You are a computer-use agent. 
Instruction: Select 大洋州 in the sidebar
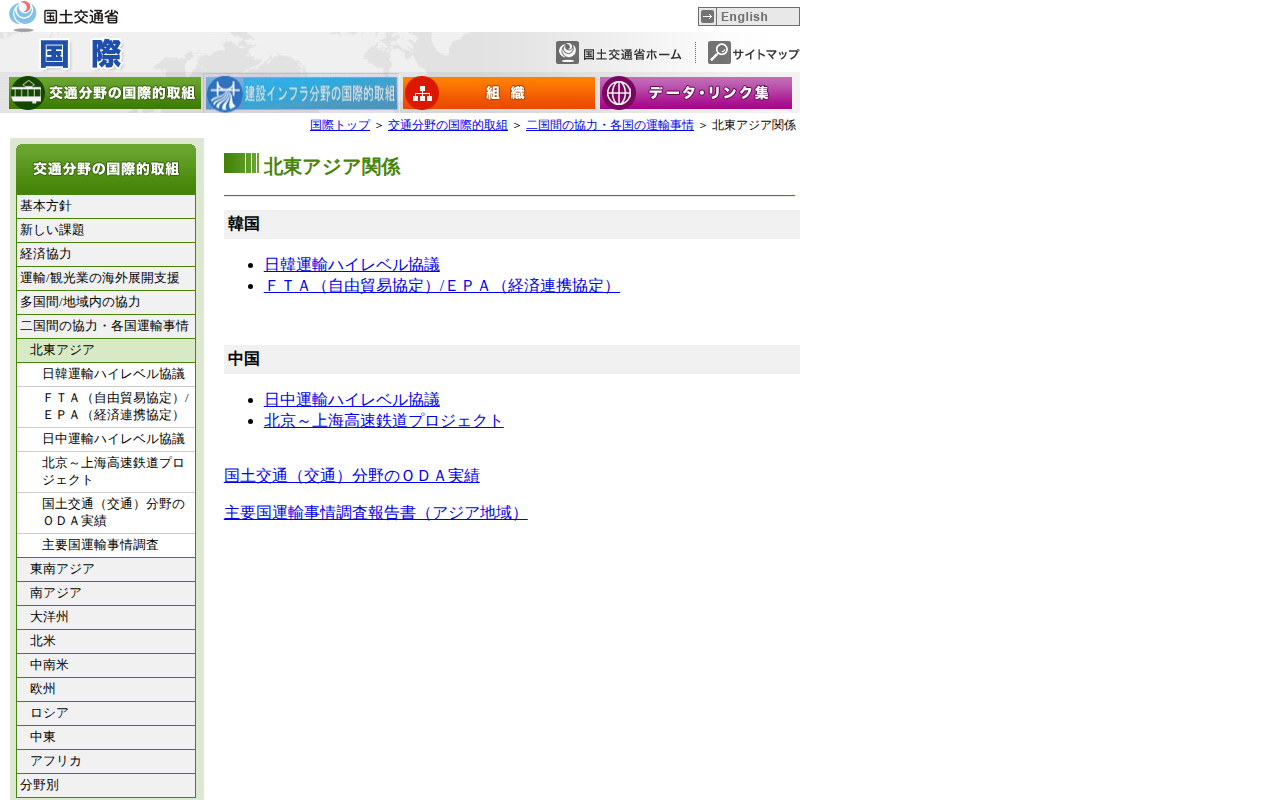106,617
